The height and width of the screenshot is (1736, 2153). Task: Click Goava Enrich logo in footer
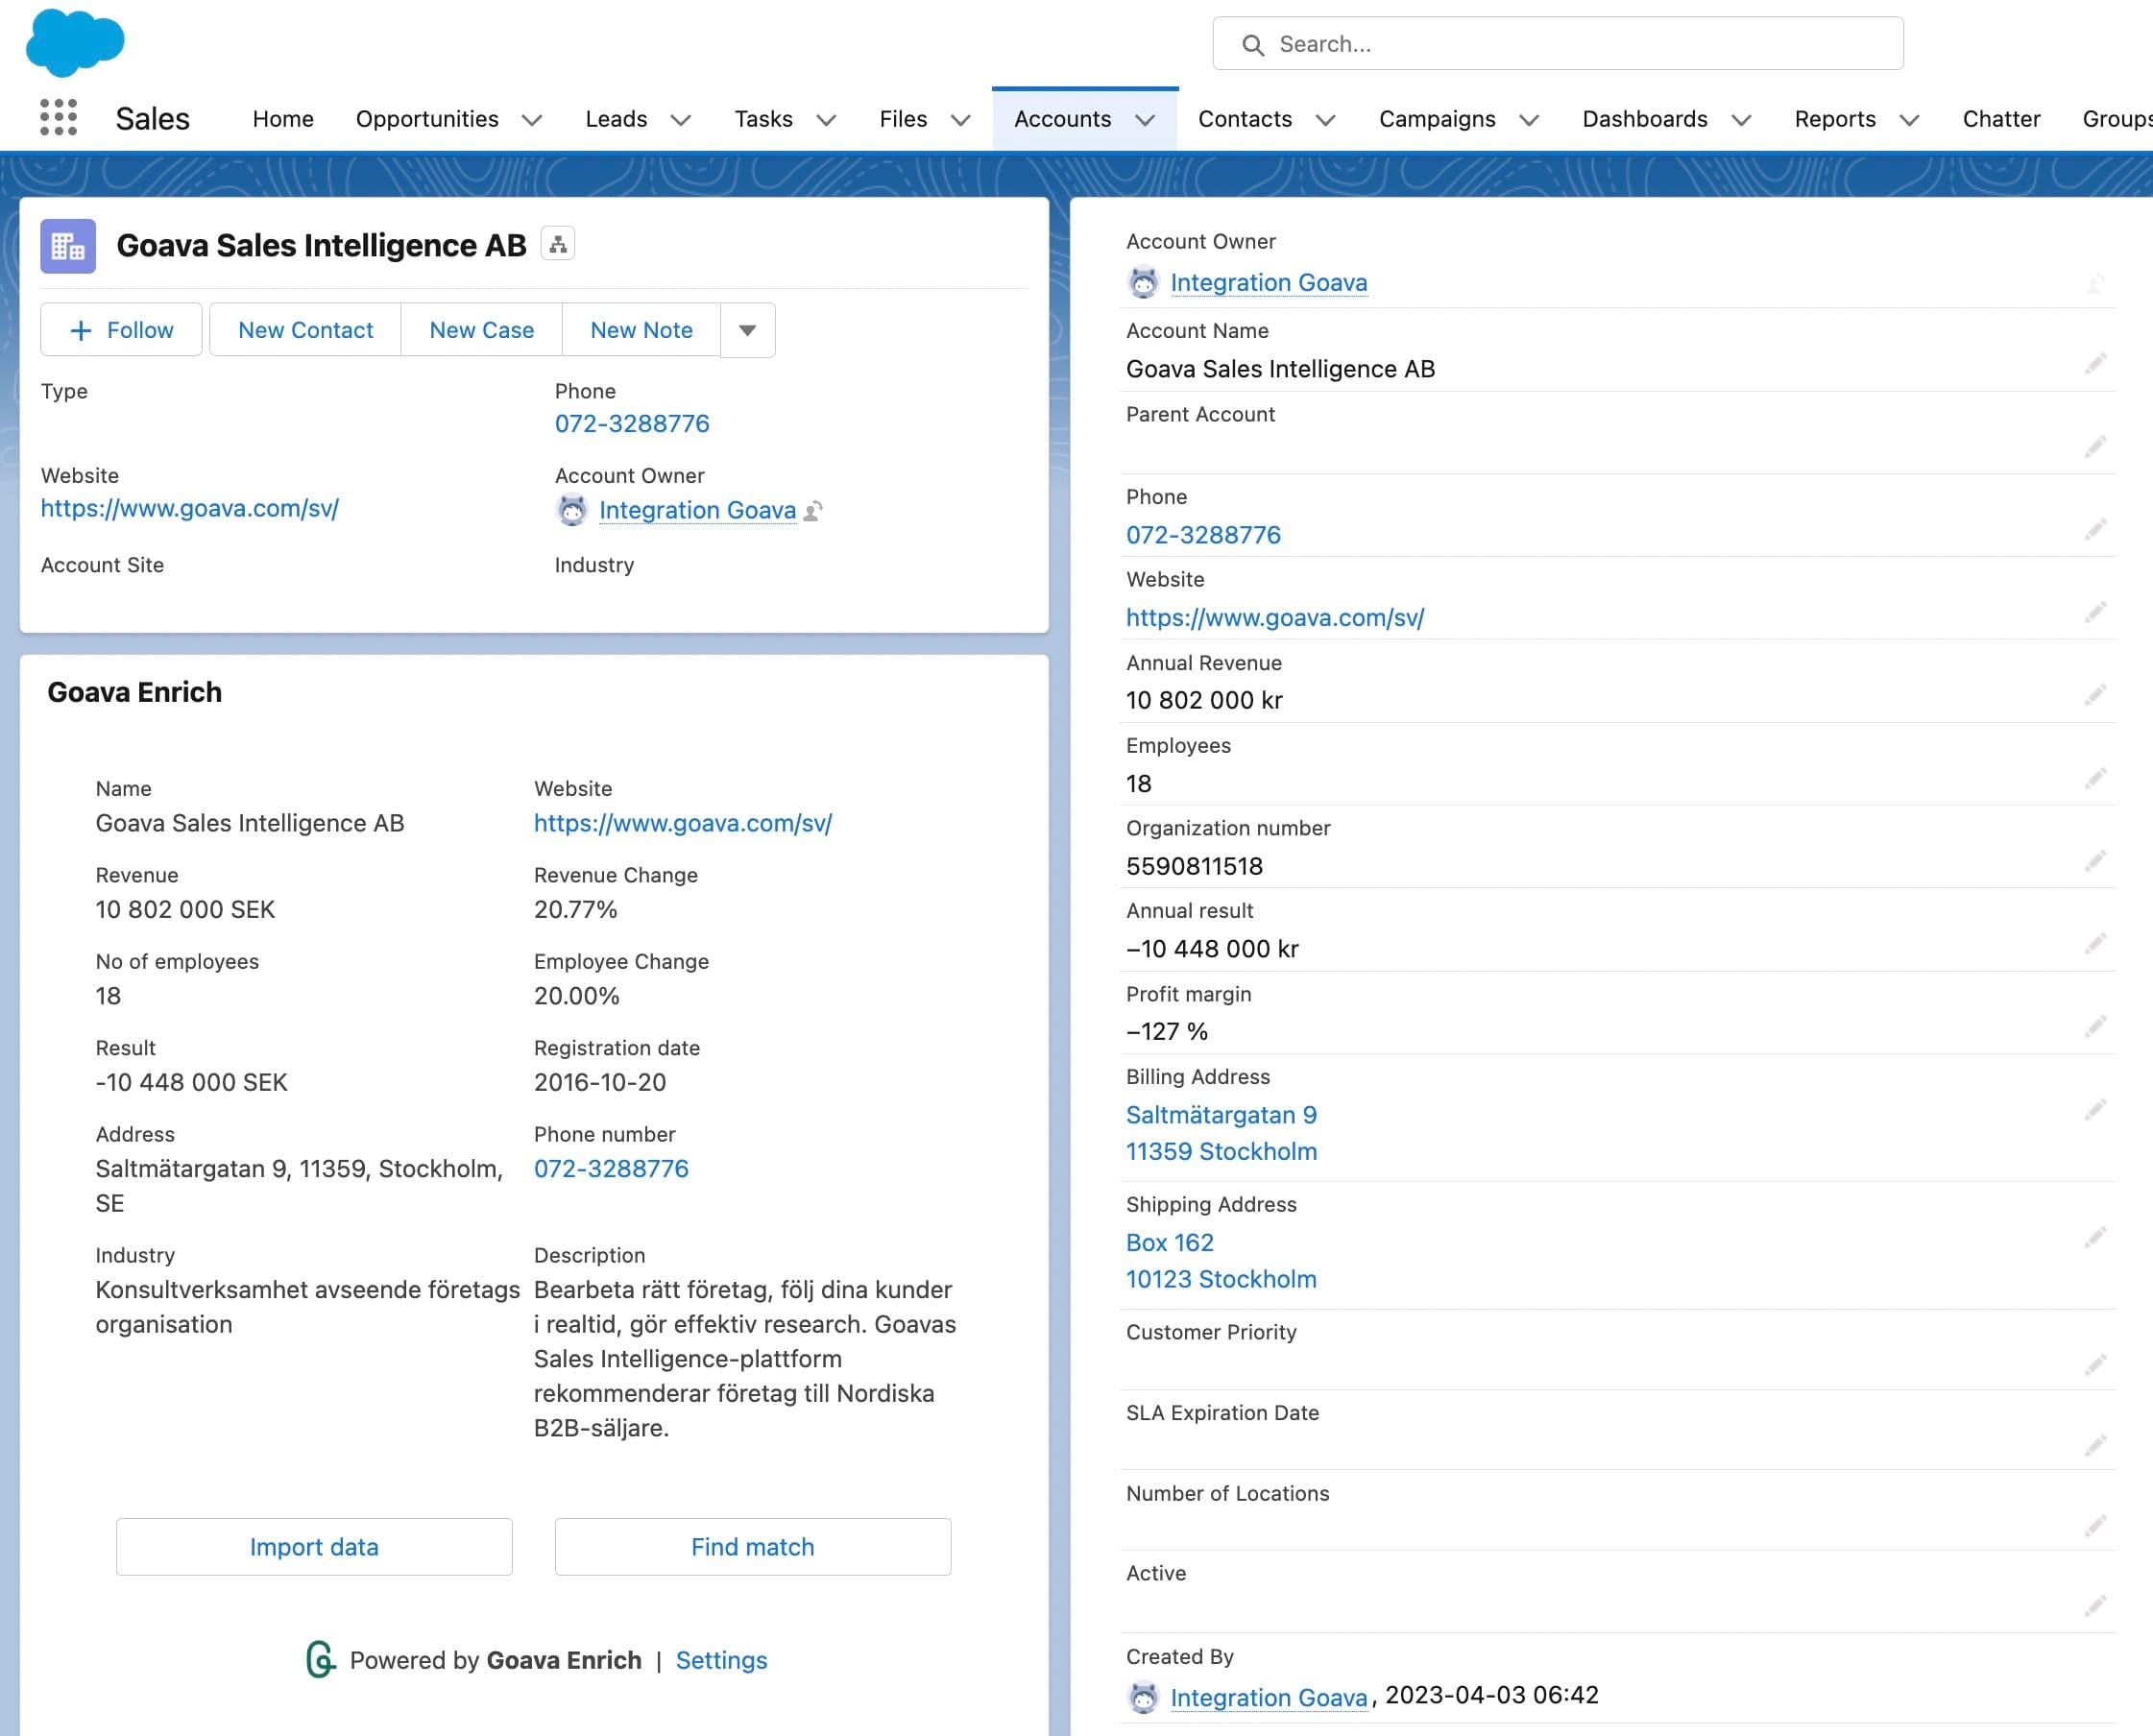(x=321, y=1660)
